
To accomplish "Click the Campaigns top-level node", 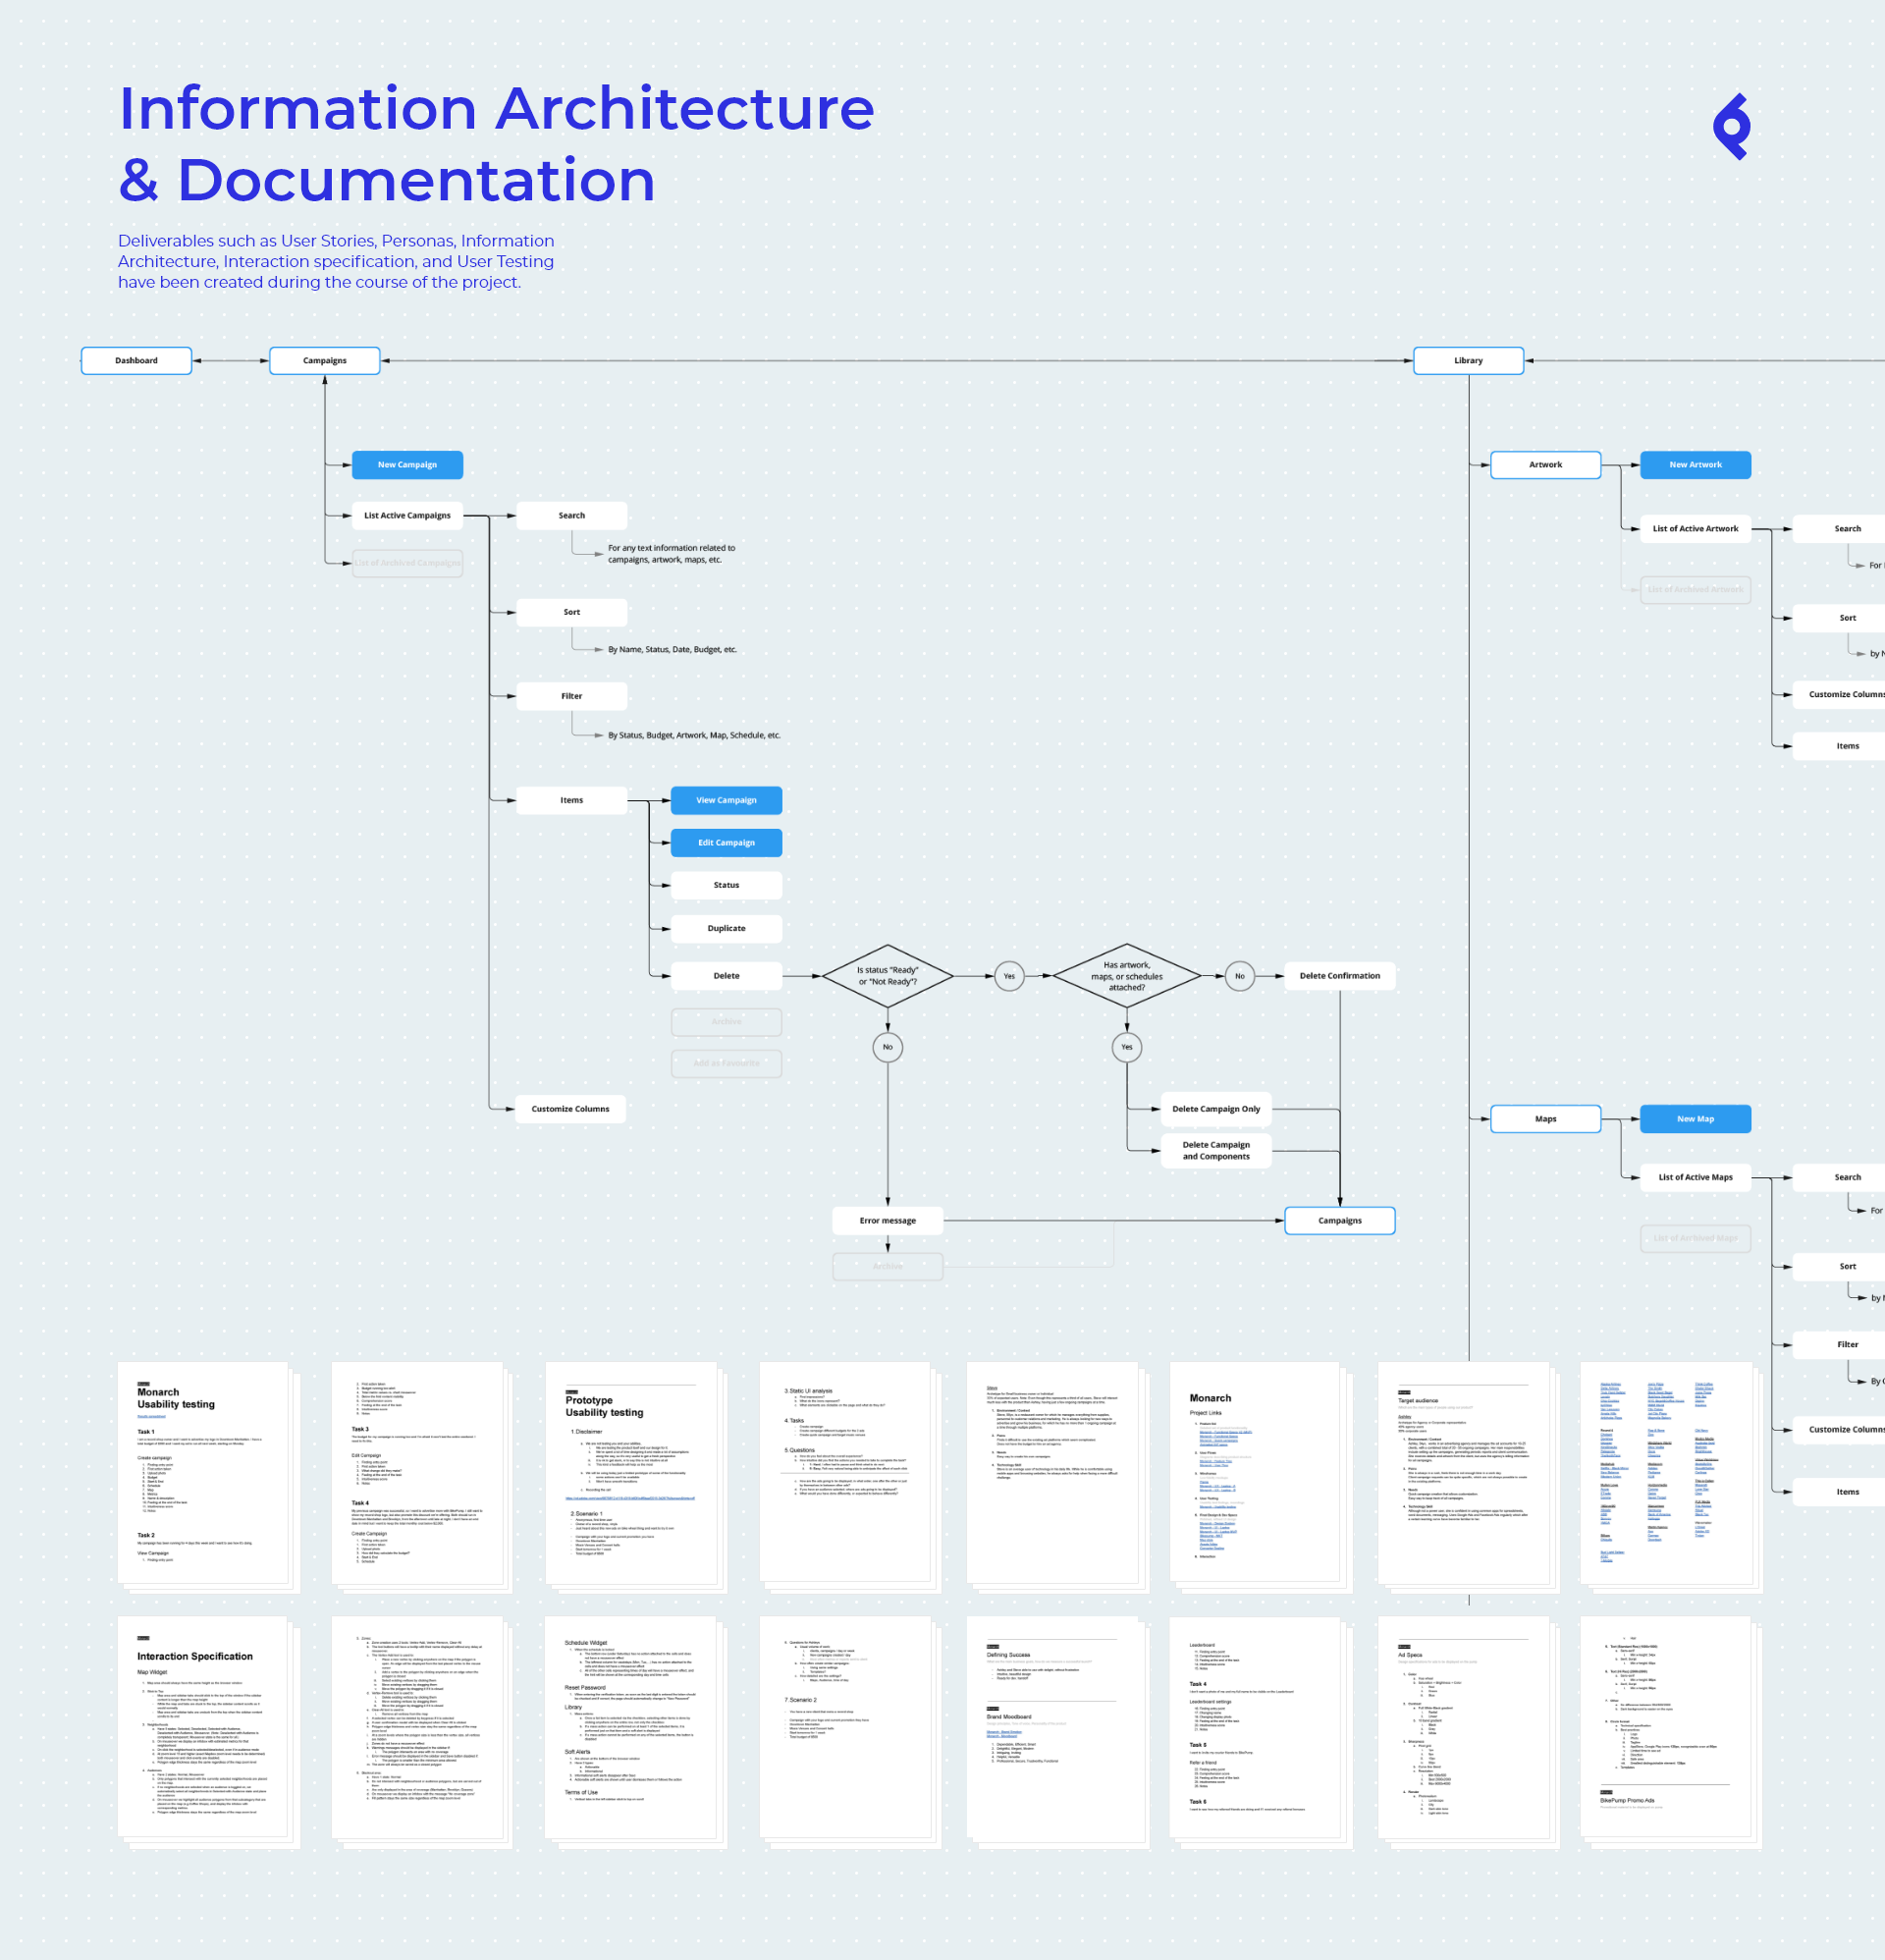I will tap(325, 361).
